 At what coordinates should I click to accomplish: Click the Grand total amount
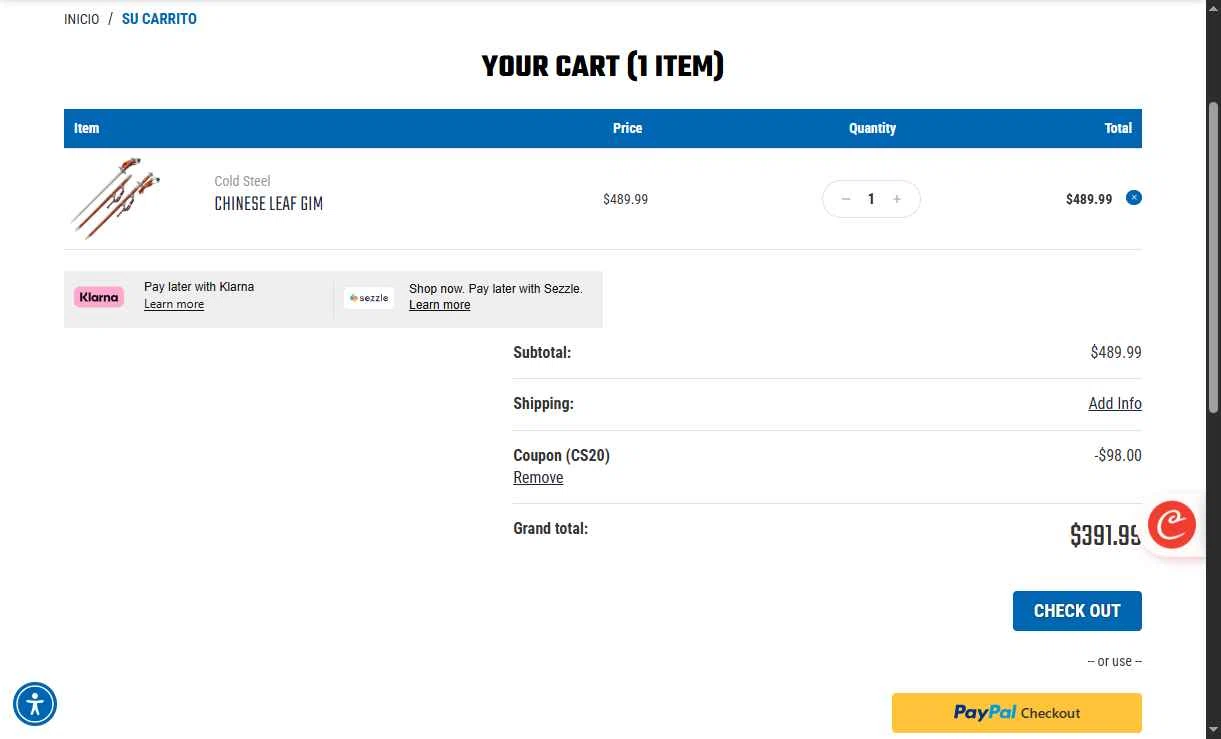pos(1105,536)
